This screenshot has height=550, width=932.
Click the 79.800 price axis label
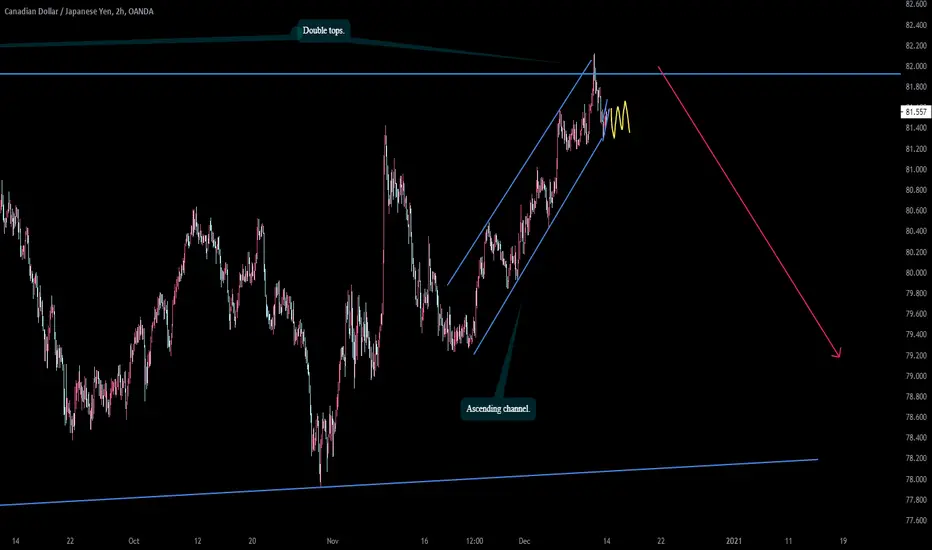(x=916, y=293)
